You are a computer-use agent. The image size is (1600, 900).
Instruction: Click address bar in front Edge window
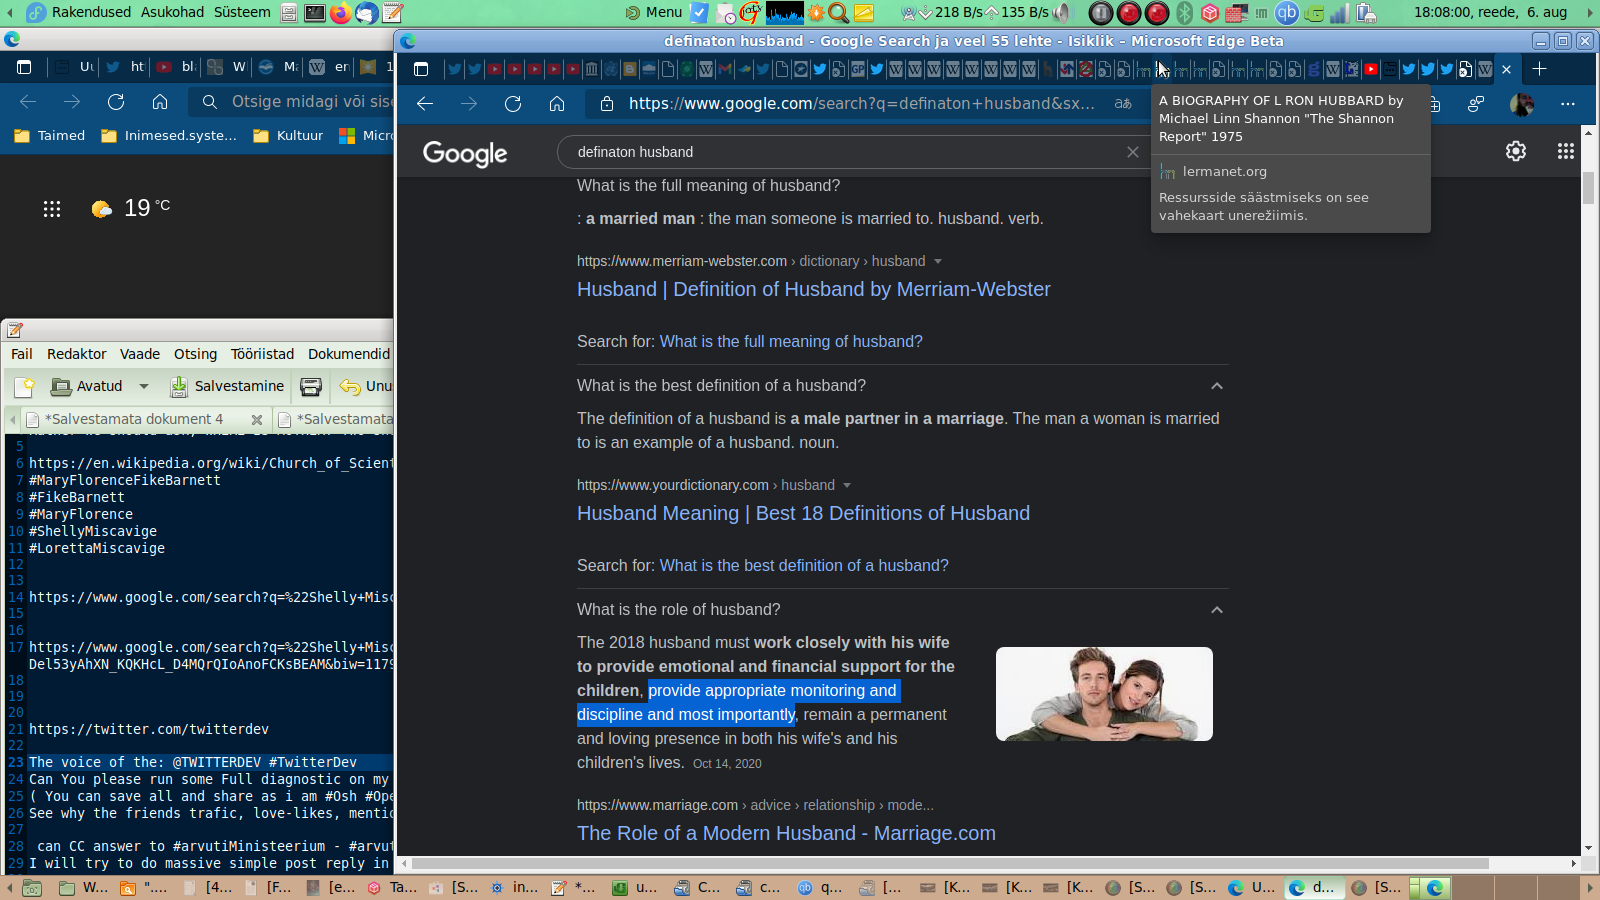tap(861, 103)
